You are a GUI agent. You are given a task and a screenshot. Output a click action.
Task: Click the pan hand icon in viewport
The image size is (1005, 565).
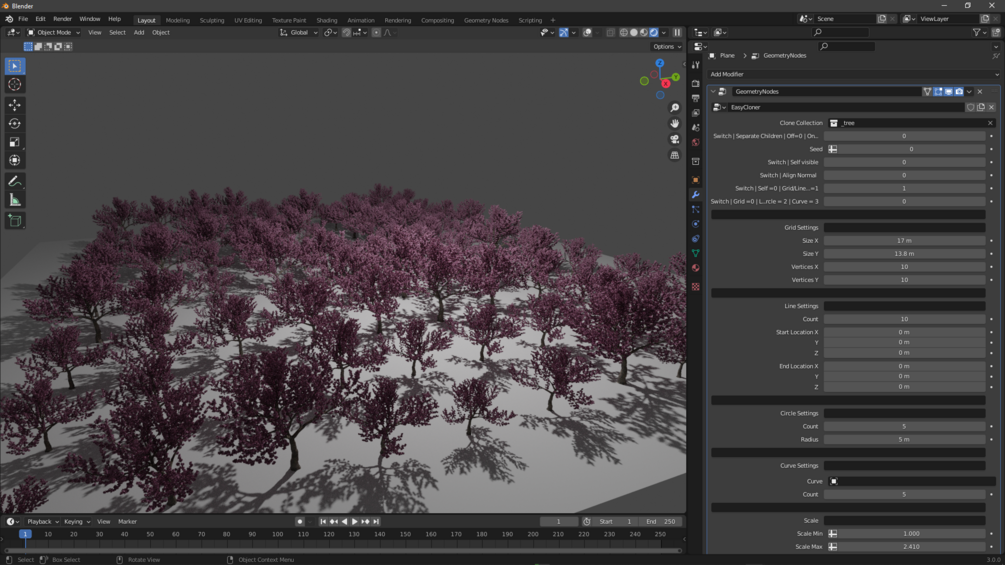coord(675,123)
